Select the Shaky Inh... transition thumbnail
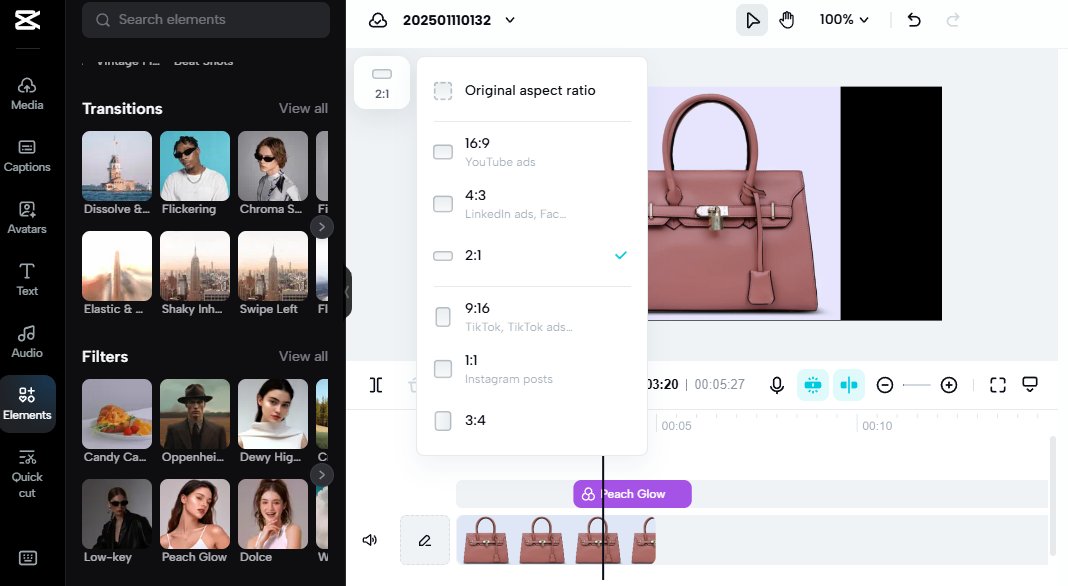 click(x=195, y=266)
